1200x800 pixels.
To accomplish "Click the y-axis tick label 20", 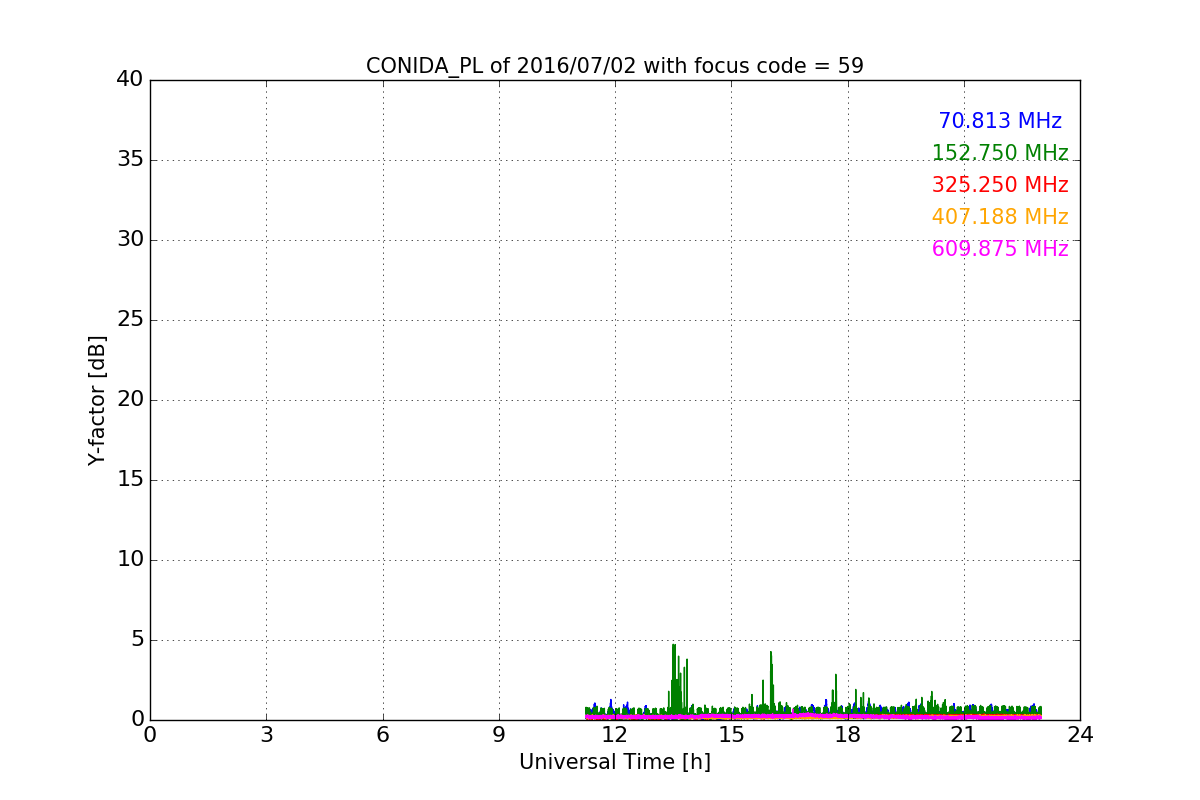I will tap(130, 399).
